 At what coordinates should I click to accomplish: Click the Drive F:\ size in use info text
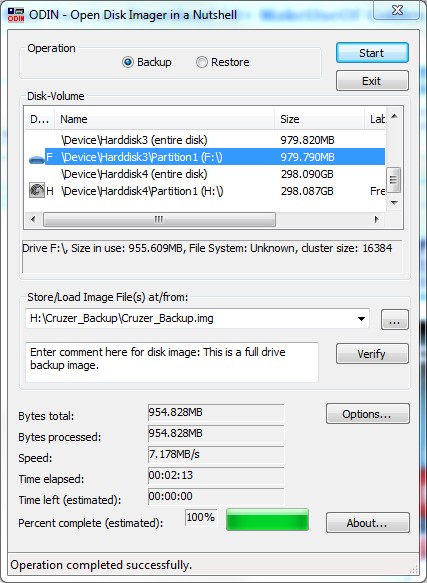(x=207, y=248)
